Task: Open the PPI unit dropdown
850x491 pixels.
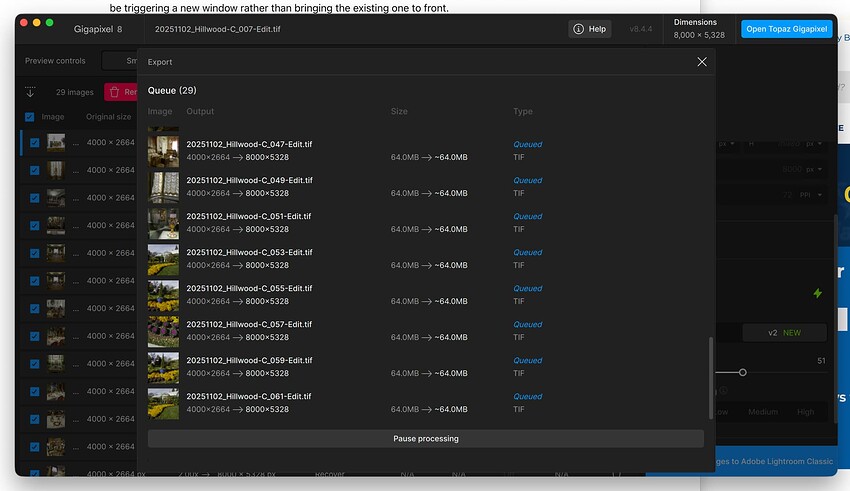Action: (x=810, y=195)
